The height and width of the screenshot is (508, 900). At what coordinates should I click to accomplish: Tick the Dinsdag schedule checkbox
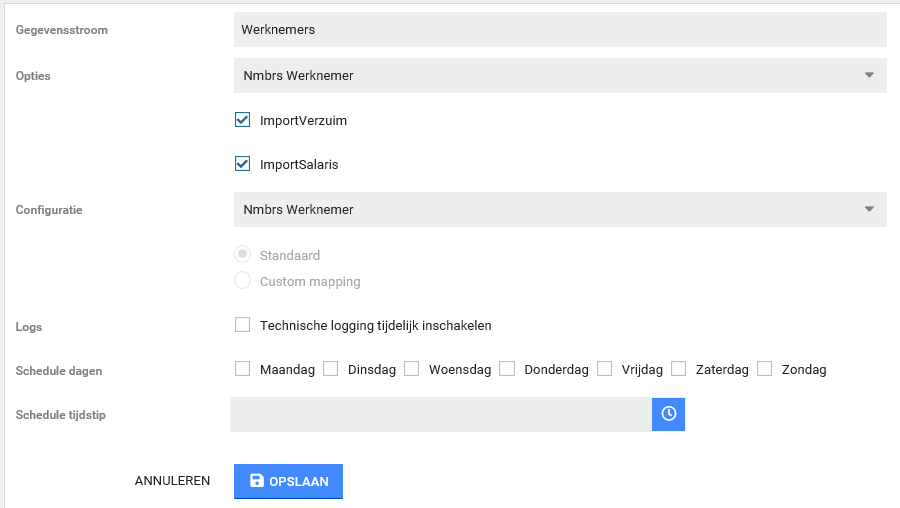click(330, 369)
